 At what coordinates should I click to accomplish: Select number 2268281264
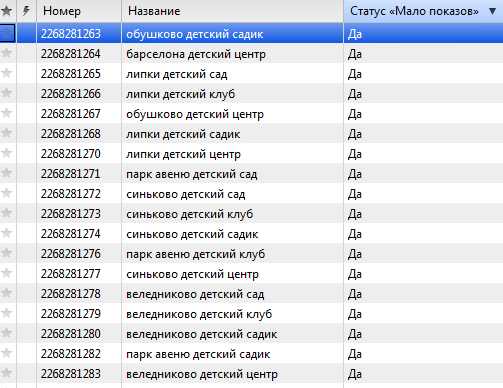71,54
